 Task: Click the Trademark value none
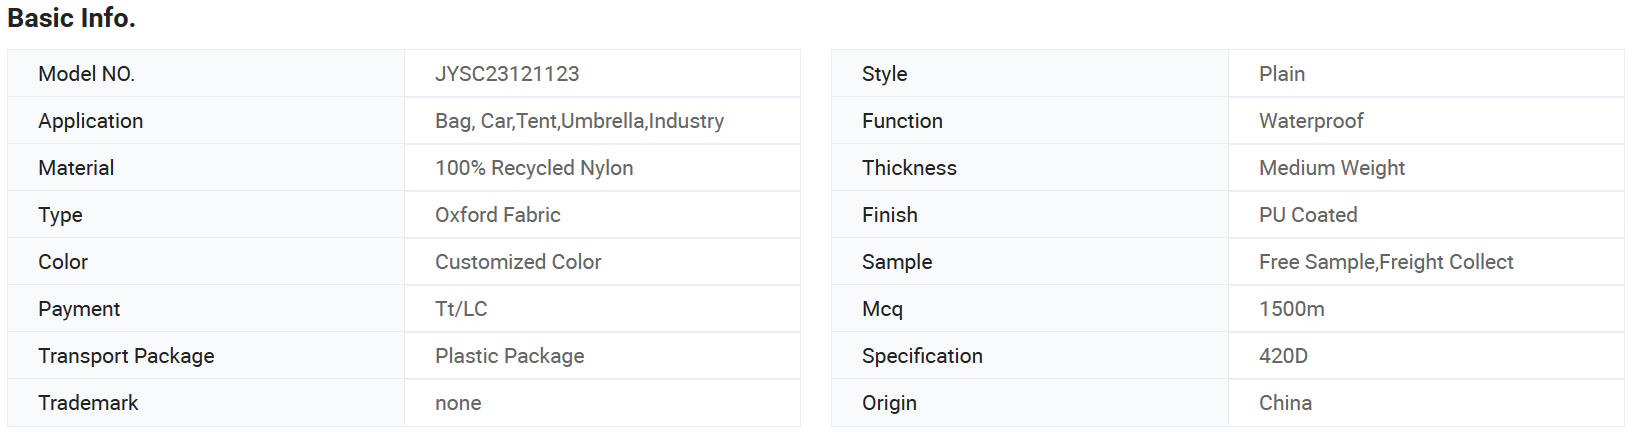458,403
